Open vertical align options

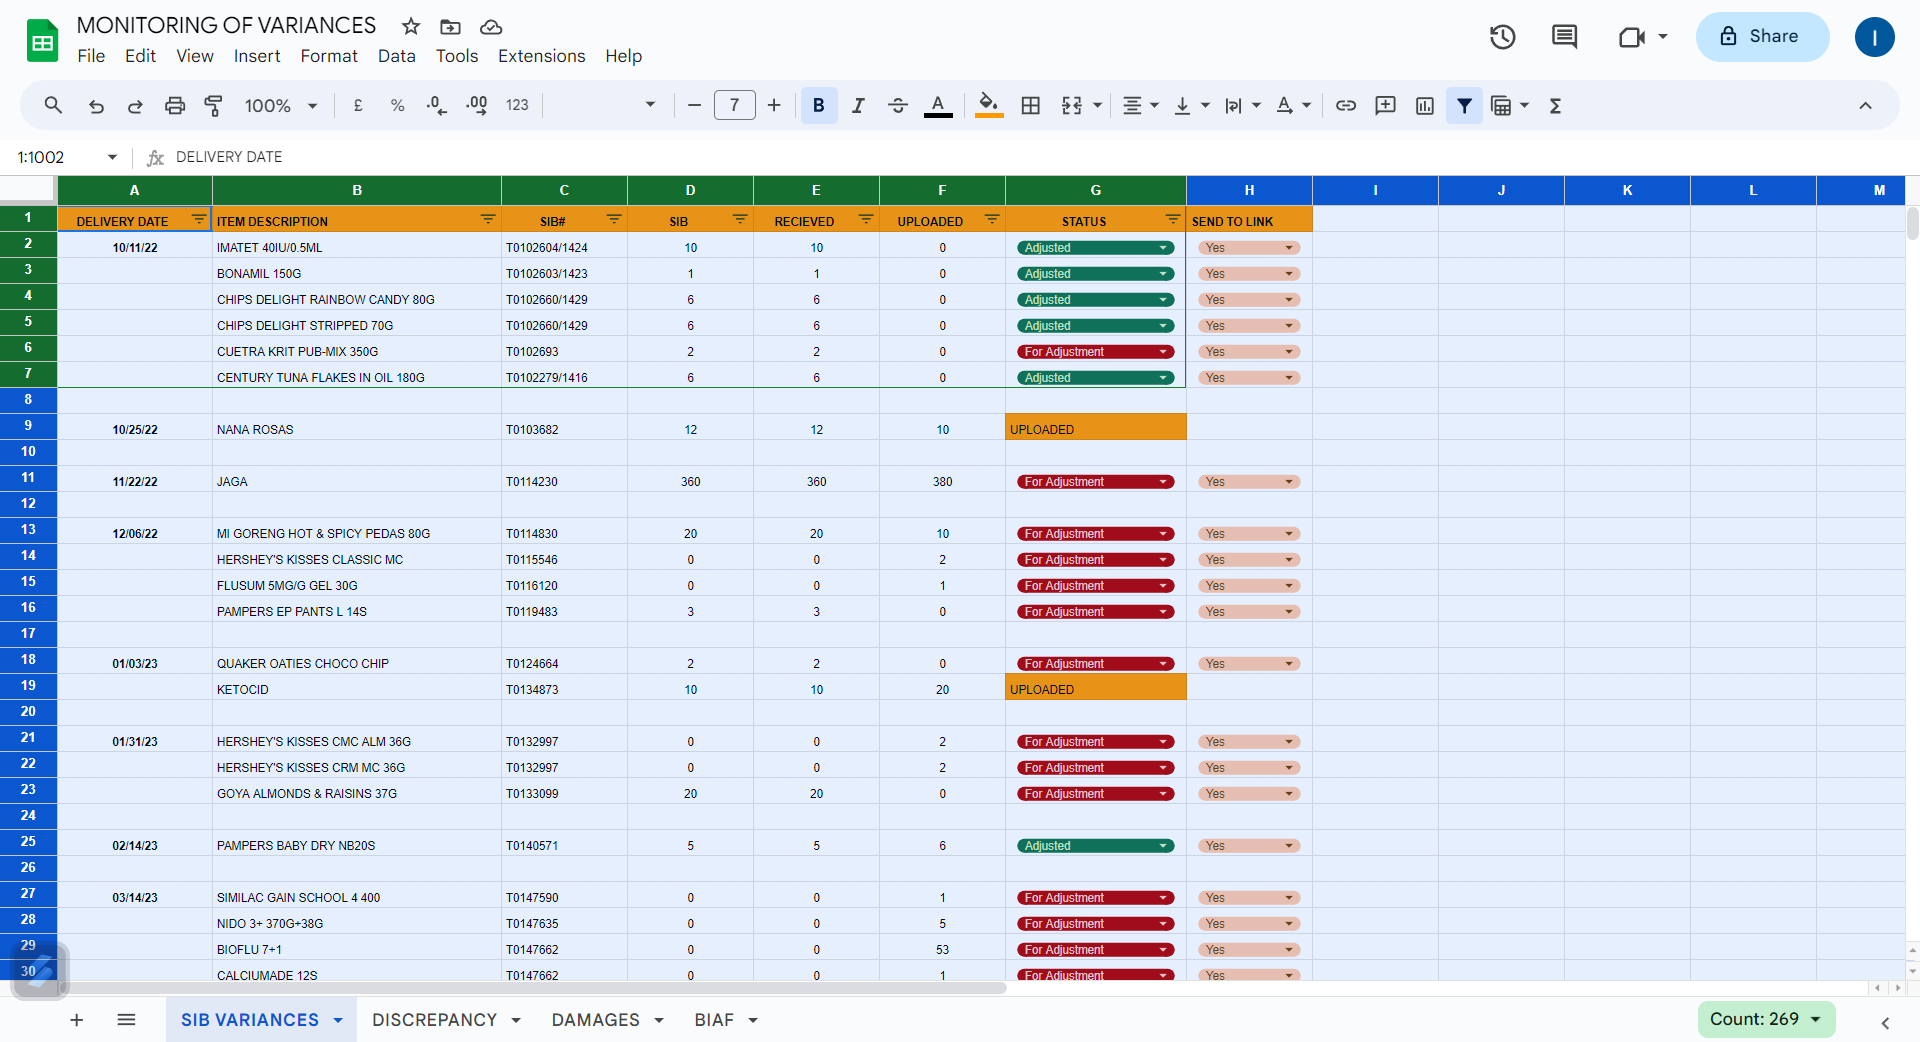pos(1191,105)
